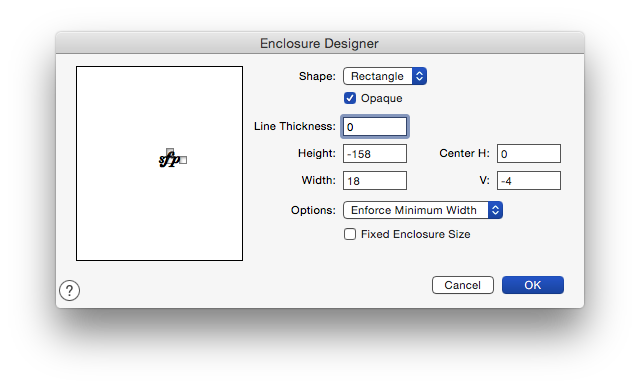Click the Options: label

coord(313,210)
